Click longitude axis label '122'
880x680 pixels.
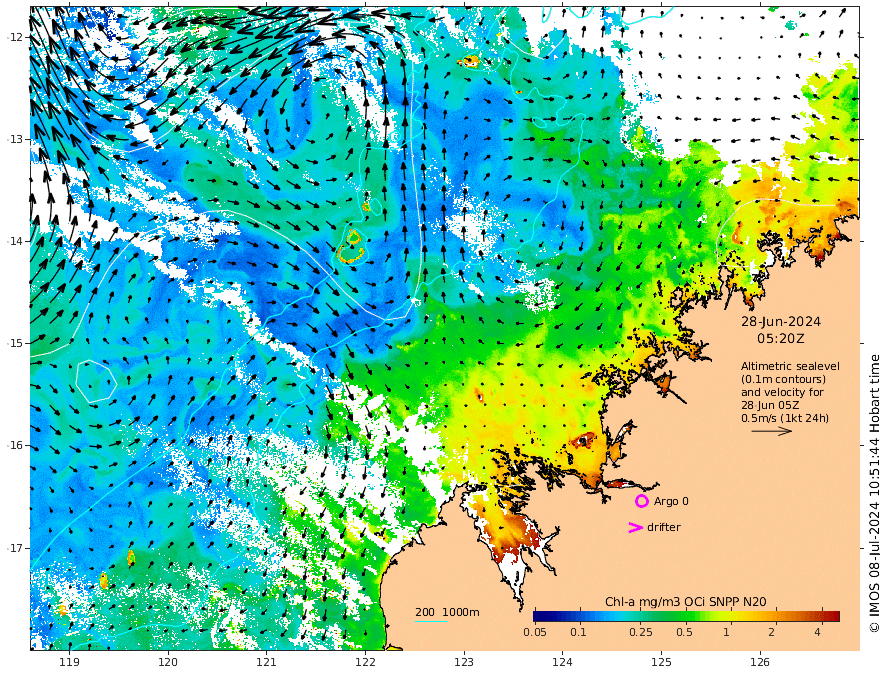pos(365,663)
